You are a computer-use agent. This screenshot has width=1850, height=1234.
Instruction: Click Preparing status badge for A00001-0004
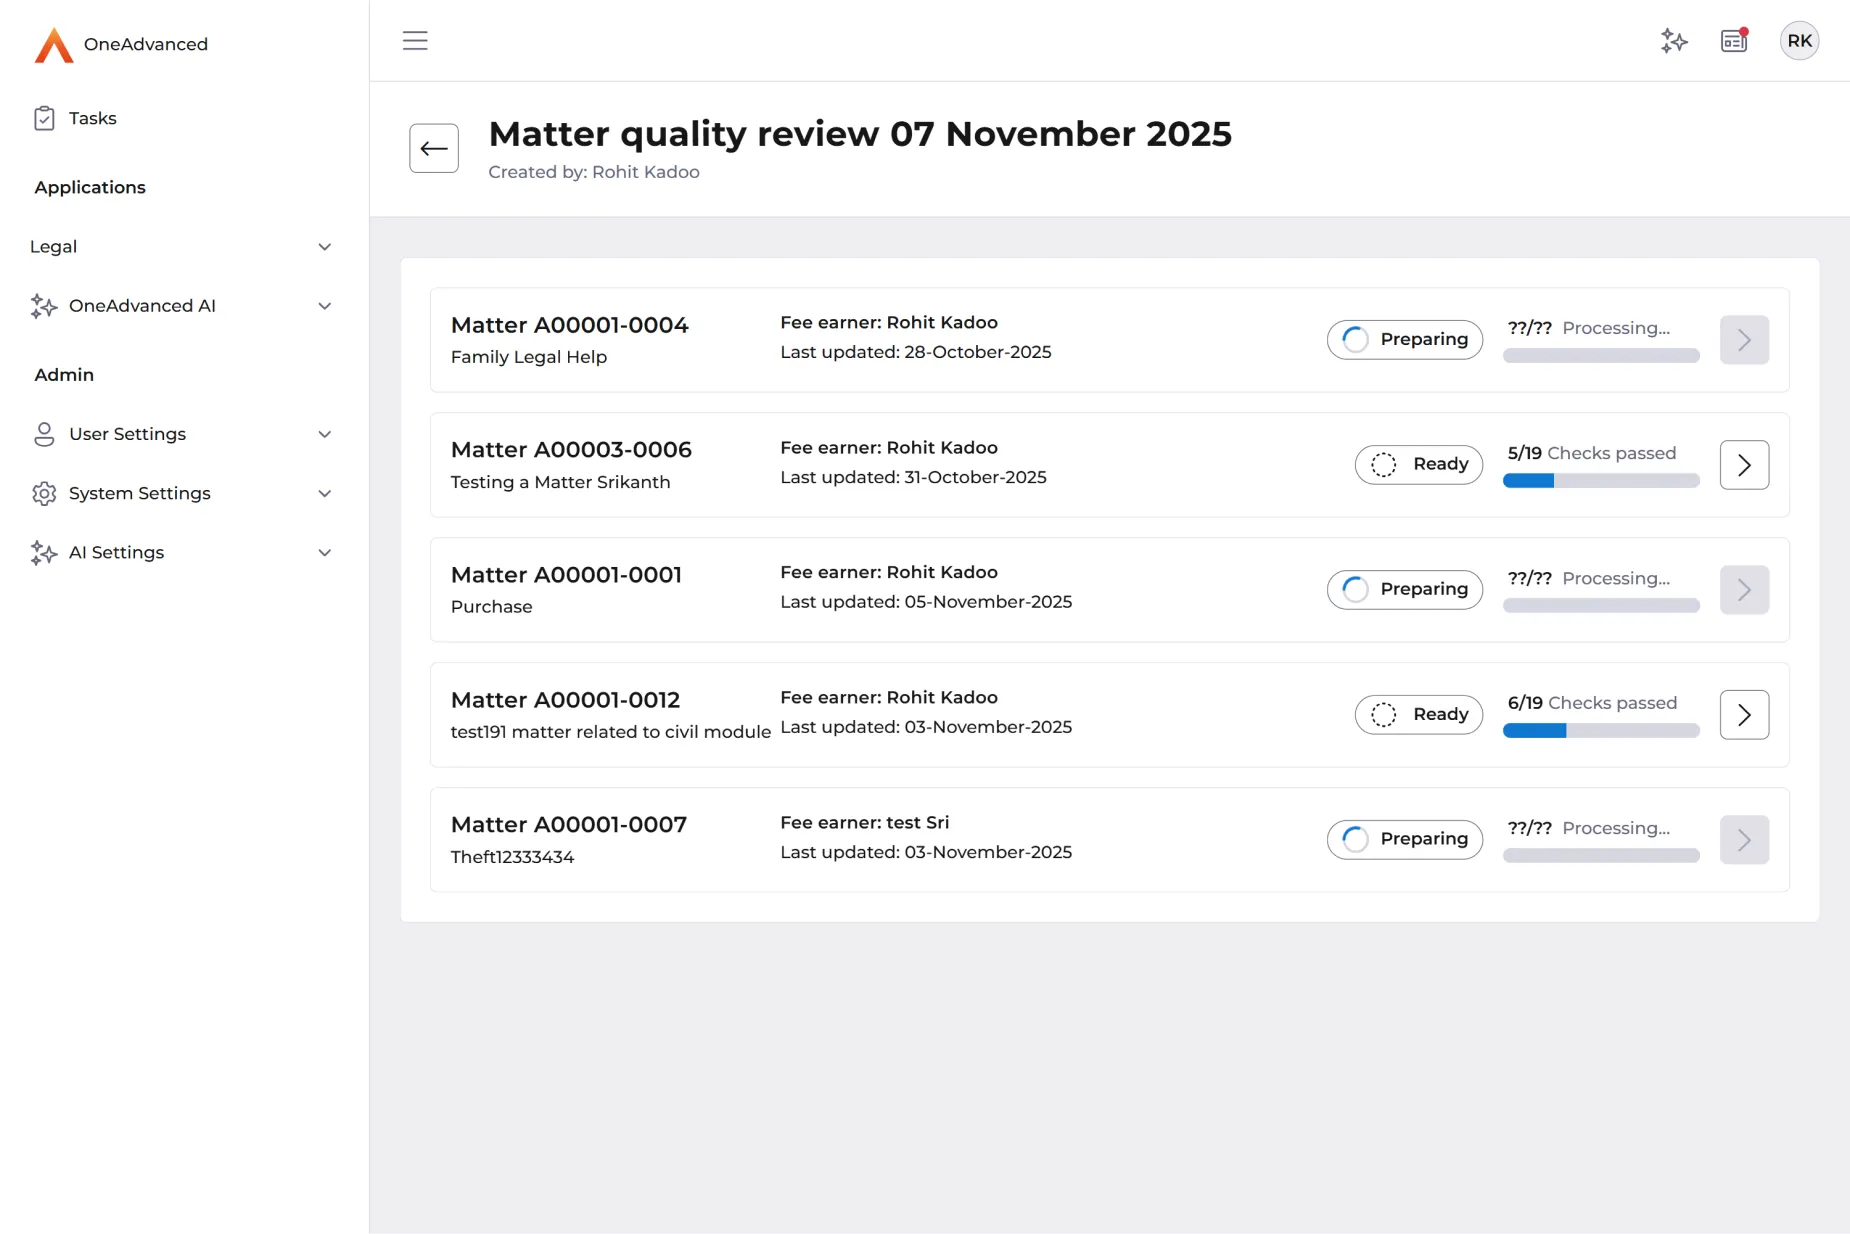point(1404,340)
